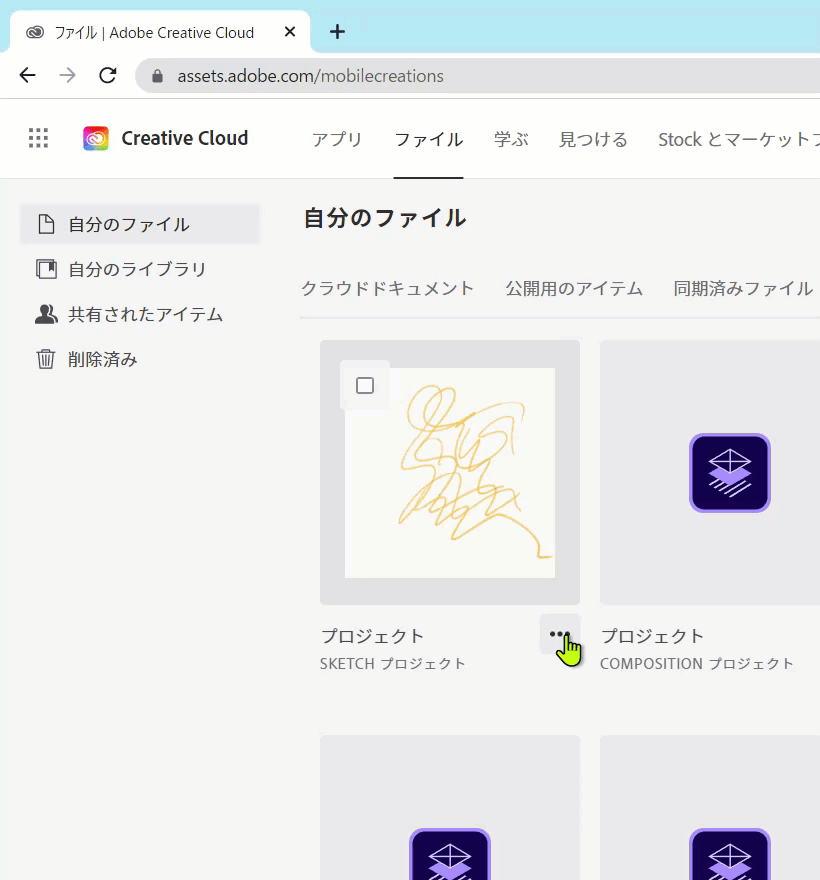Switch to クラウドドキュメント tab
This screenshot has width=820, height=880.
coord(388,288)
